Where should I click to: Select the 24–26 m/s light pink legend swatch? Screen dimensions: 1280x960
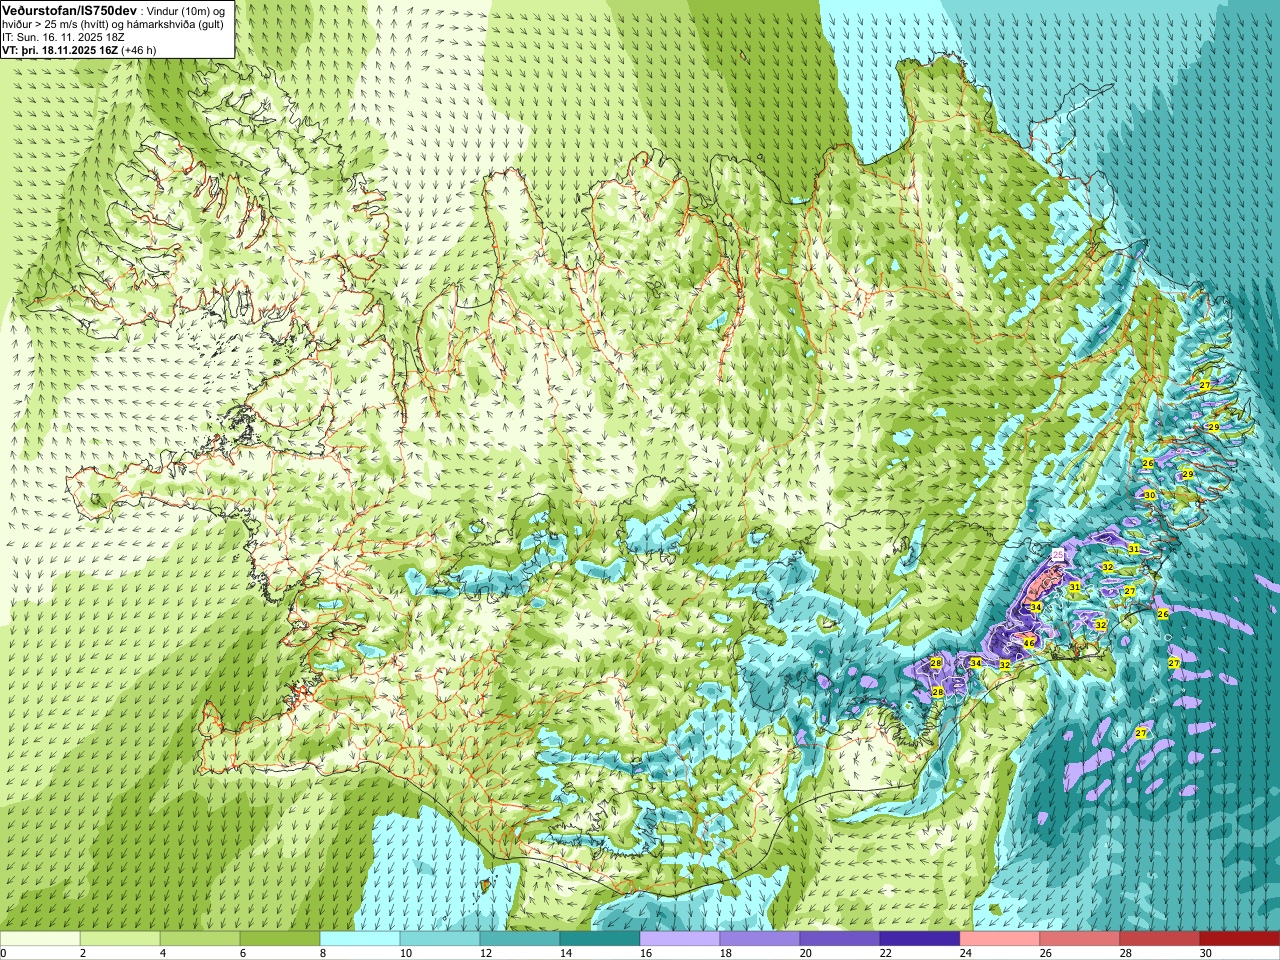pyautogui.click(x=1000, y=939)
